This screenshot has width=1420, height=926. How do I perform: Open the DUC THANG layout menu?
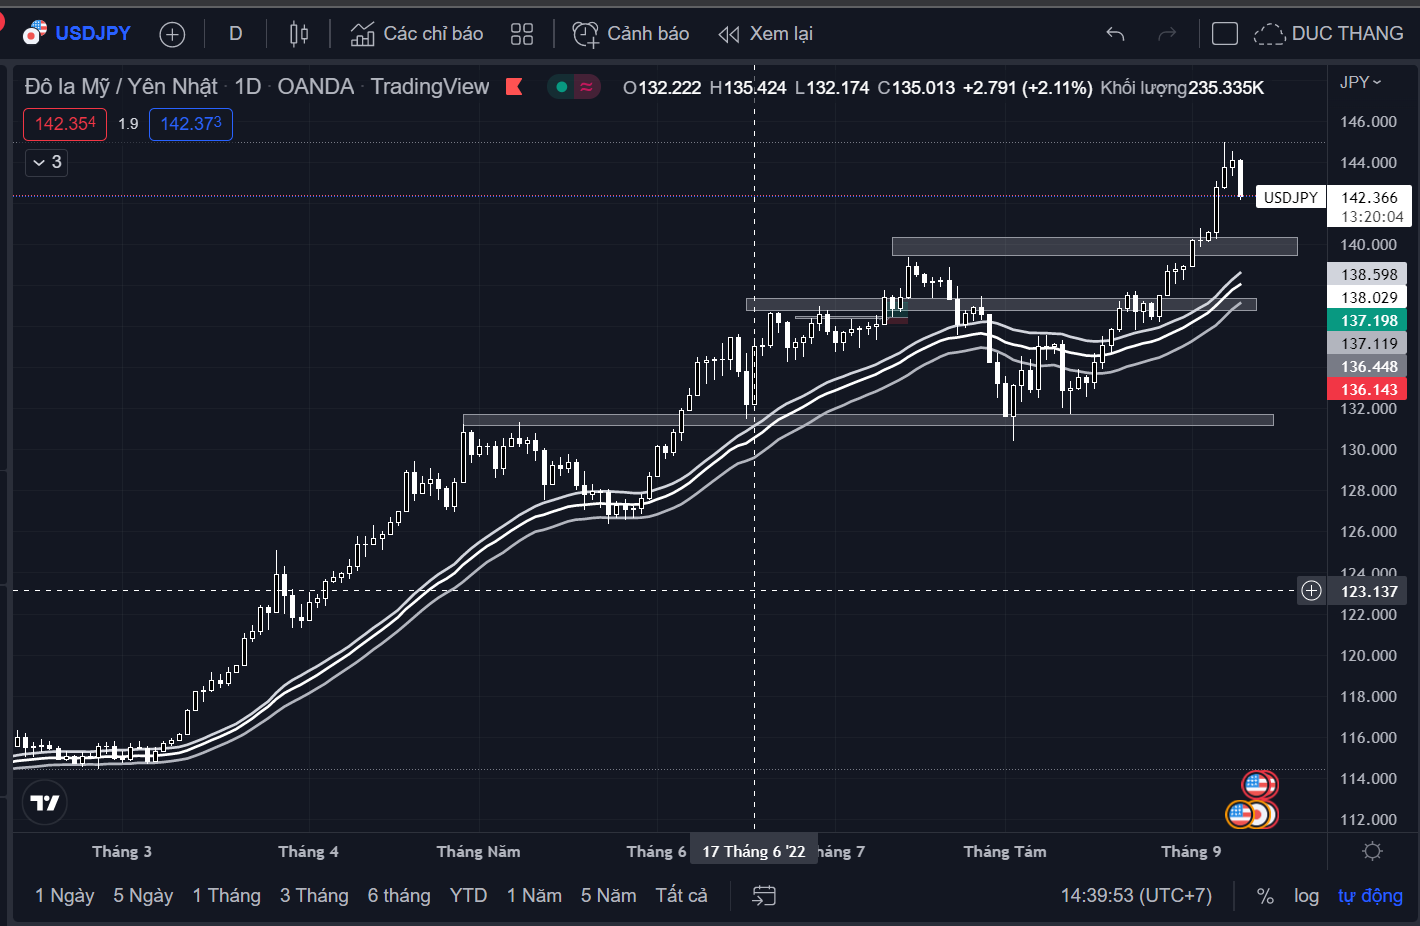pyautogui.click(x=1329, y=34)
